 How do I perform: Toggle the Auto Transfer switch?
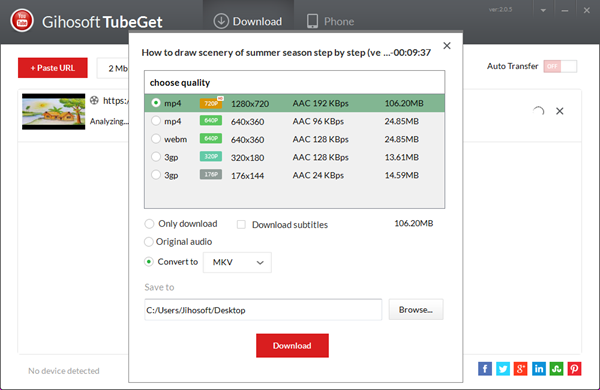point(560,66)
